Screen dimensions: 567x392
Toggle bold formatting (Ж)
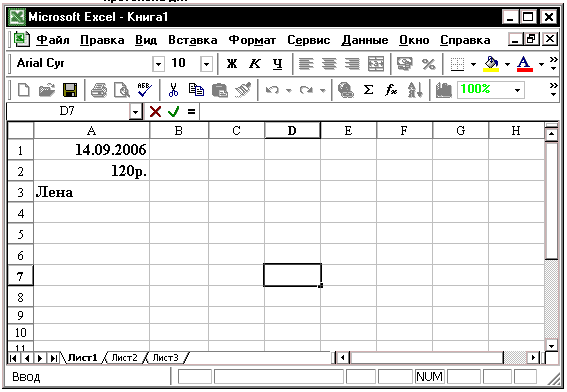click(x=232, y=64)
